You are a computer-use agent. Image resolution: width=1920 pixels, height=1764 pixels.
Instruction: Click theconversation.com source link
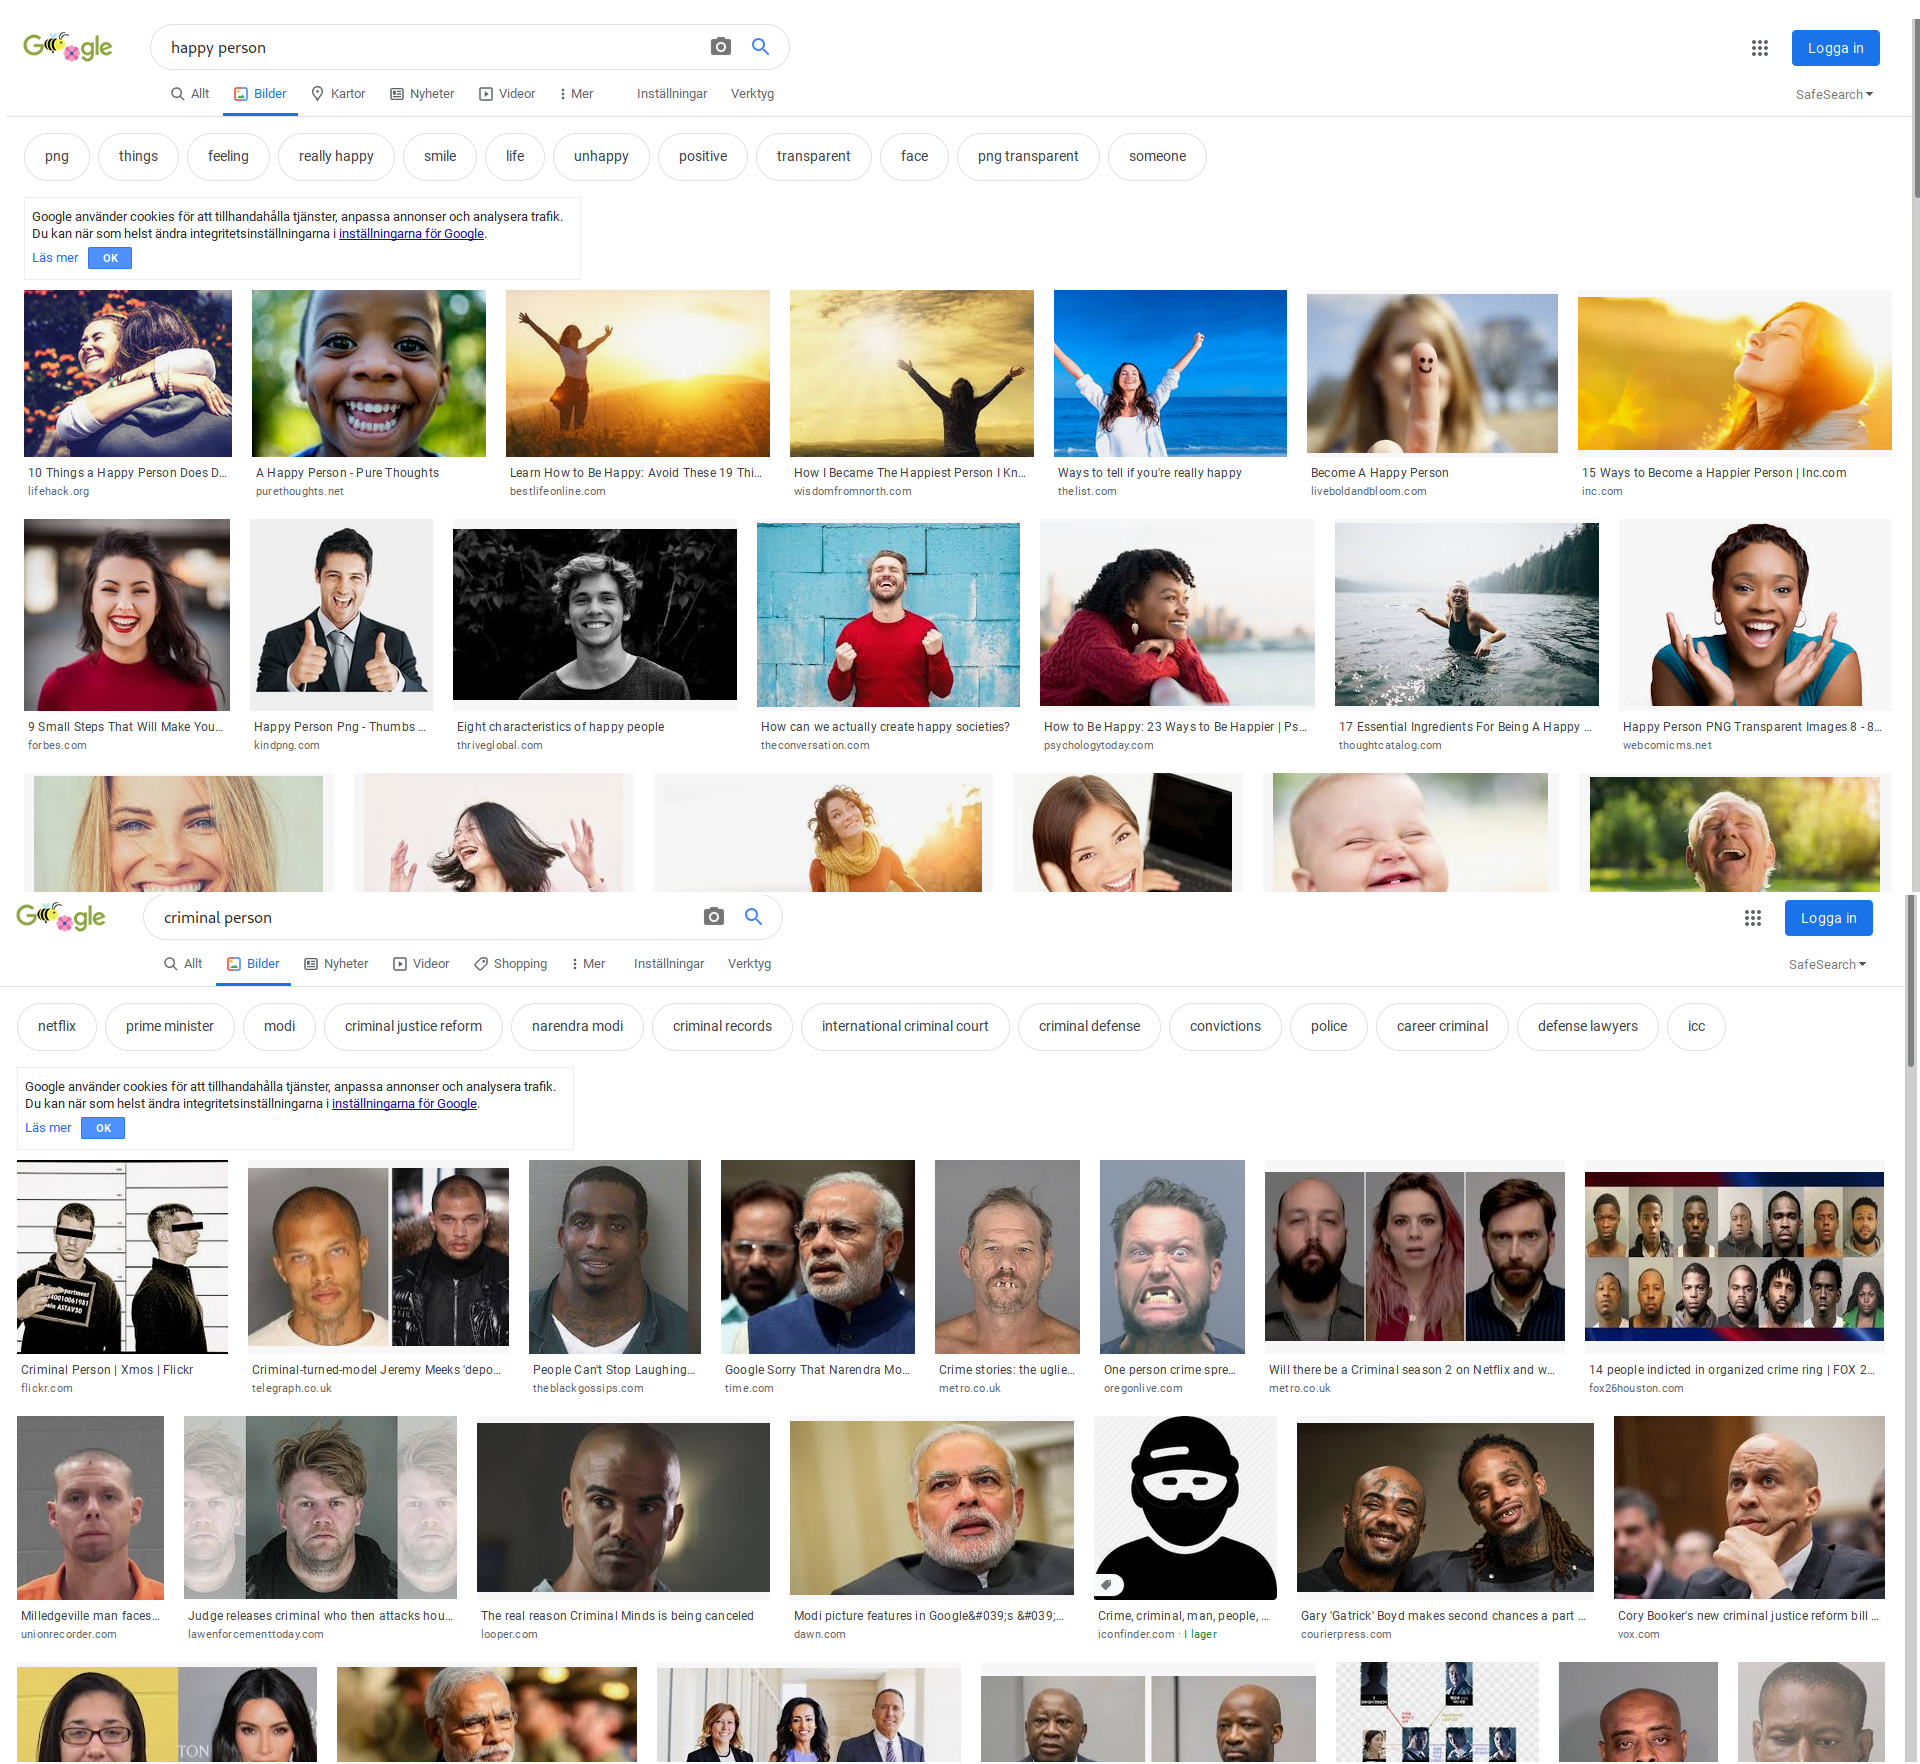815,746
